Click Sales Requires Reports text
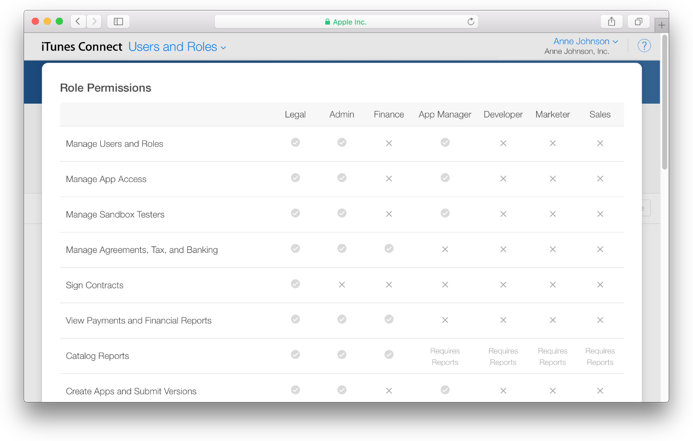Screen dimensions: 693x441 pyautogui.click(x=600, y=357)
